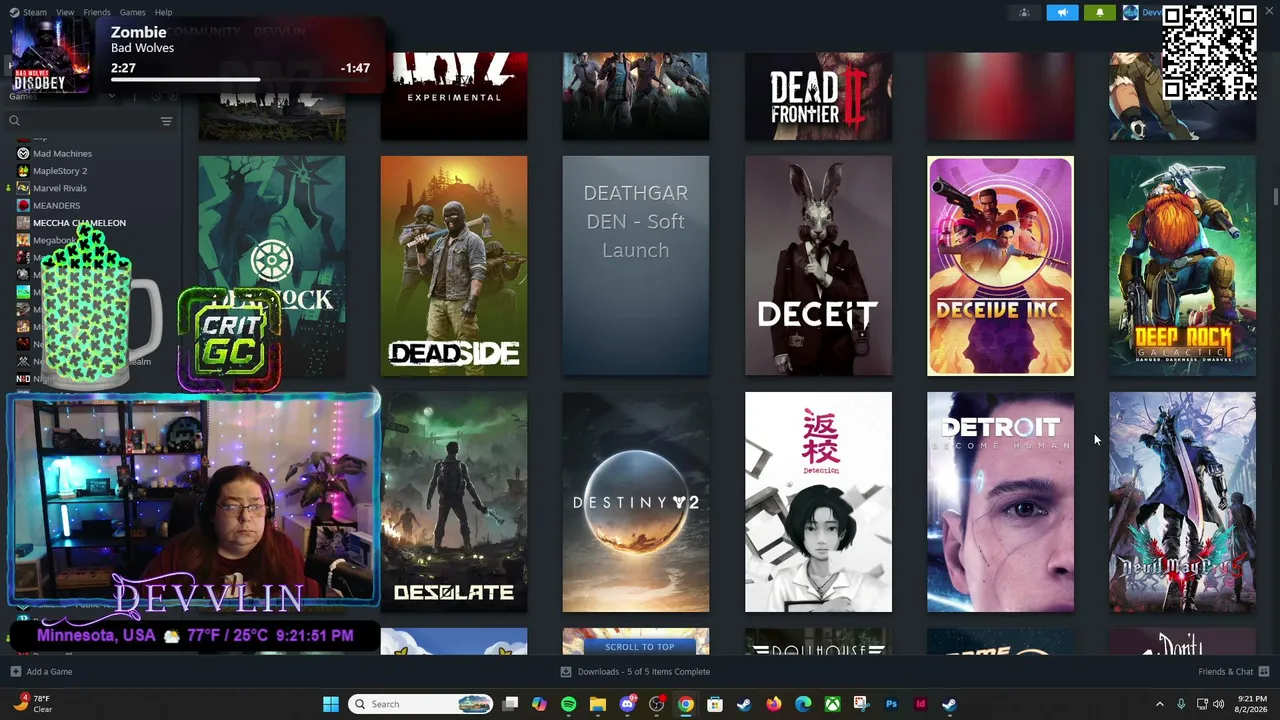The width and height of the screenshot is (1280, 720).
Task: Open Microsoft Edge from the taskbar
Action: (x=803, y=704)
